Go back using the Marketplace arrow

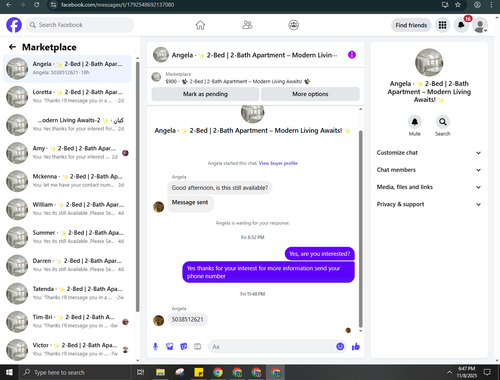[13, 47]
